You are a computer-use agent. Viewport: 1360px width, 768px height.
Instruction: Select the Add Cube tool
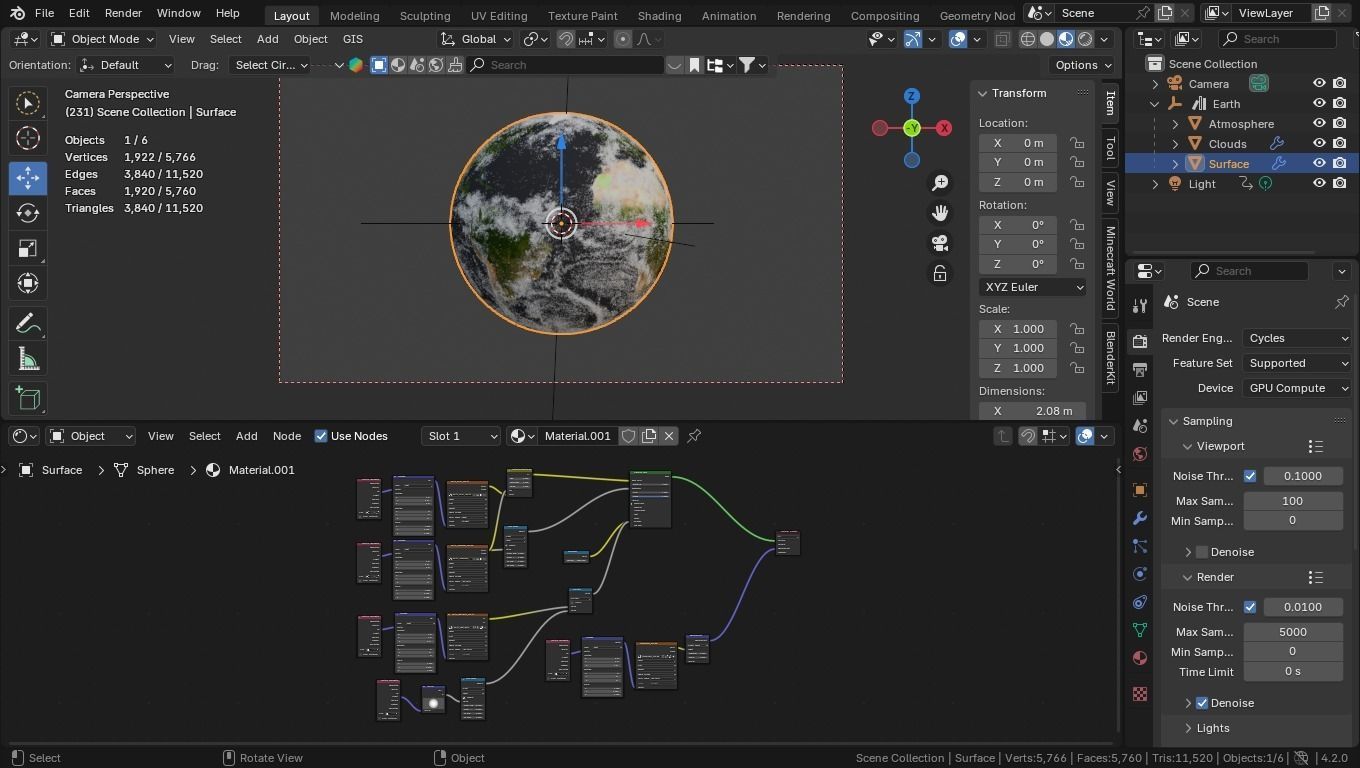pos(28,399)
